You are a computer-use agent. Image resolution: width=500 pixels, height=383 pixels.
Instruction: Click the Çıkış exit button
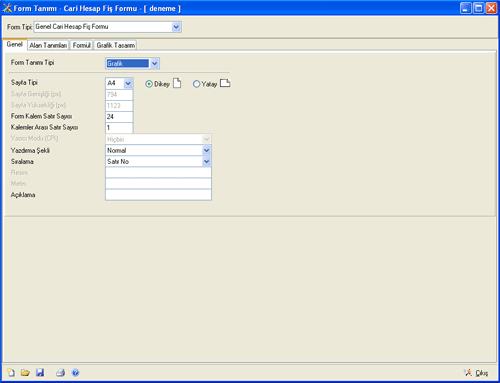point(476,373)
